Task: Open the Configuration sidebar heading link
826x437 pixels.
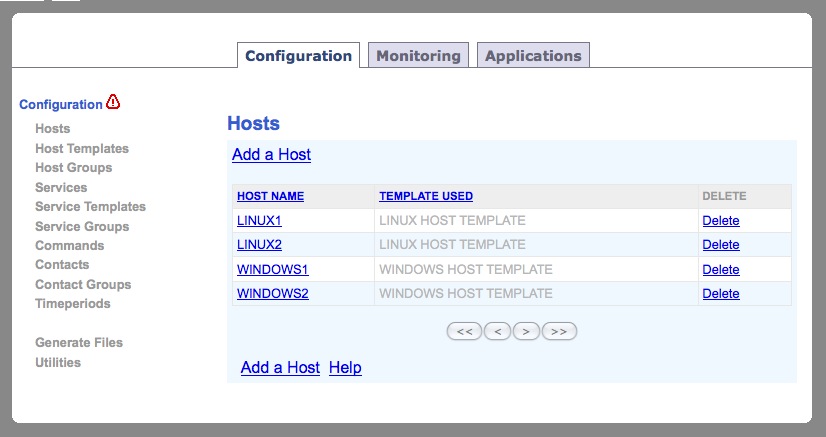Action: [61, 104]
